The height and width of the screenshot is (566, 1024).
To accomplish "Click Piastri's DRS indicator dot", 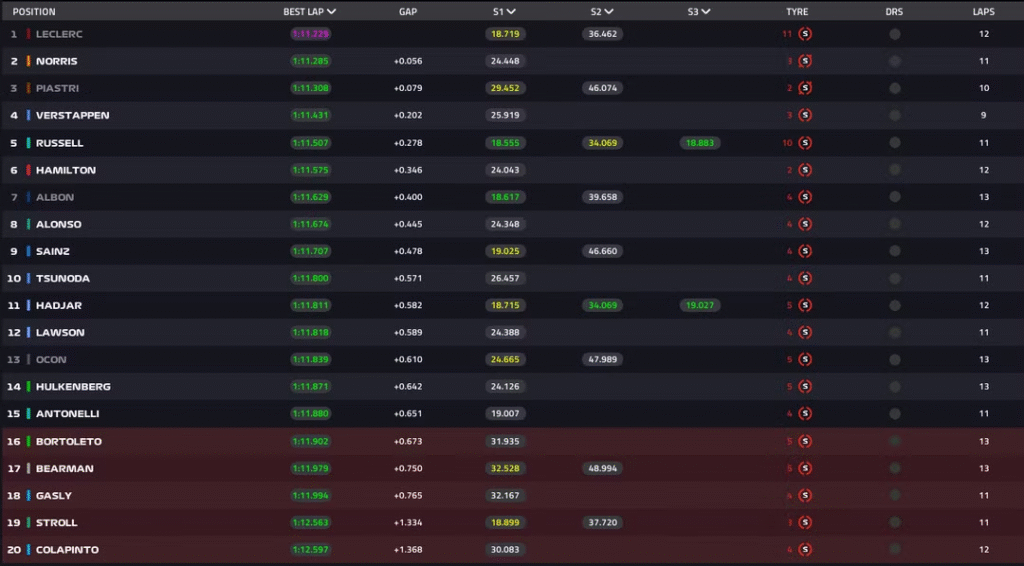I will (895, 88).
